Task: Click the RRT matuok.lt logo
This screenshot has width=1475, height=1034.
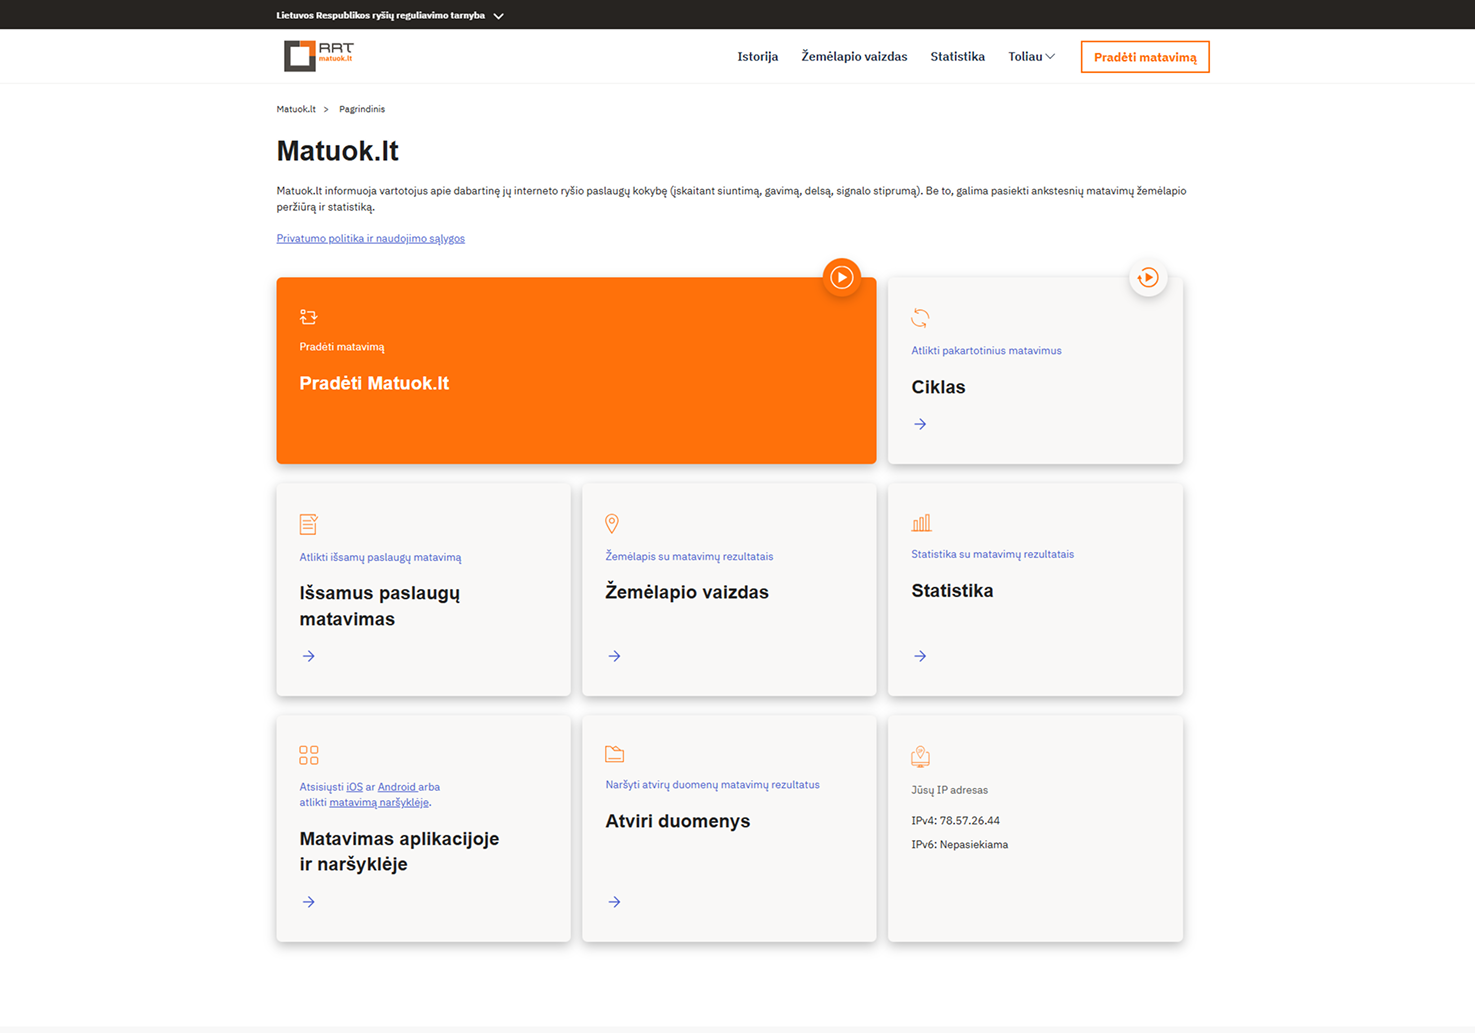Action: (x=319, y=56)
